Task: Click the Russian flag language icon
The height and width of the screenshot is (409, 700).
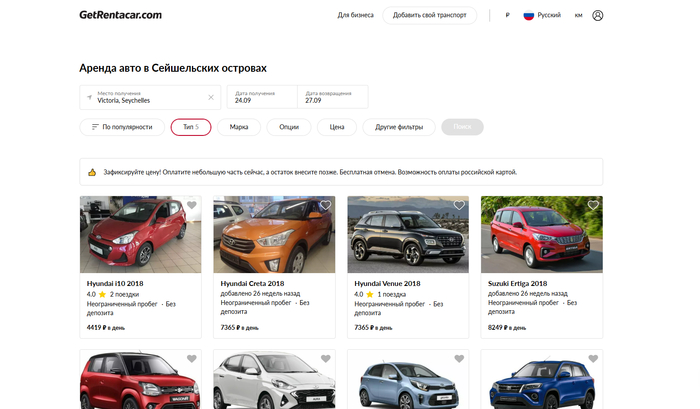Action: pyautogui.click(x=529, y=15)
